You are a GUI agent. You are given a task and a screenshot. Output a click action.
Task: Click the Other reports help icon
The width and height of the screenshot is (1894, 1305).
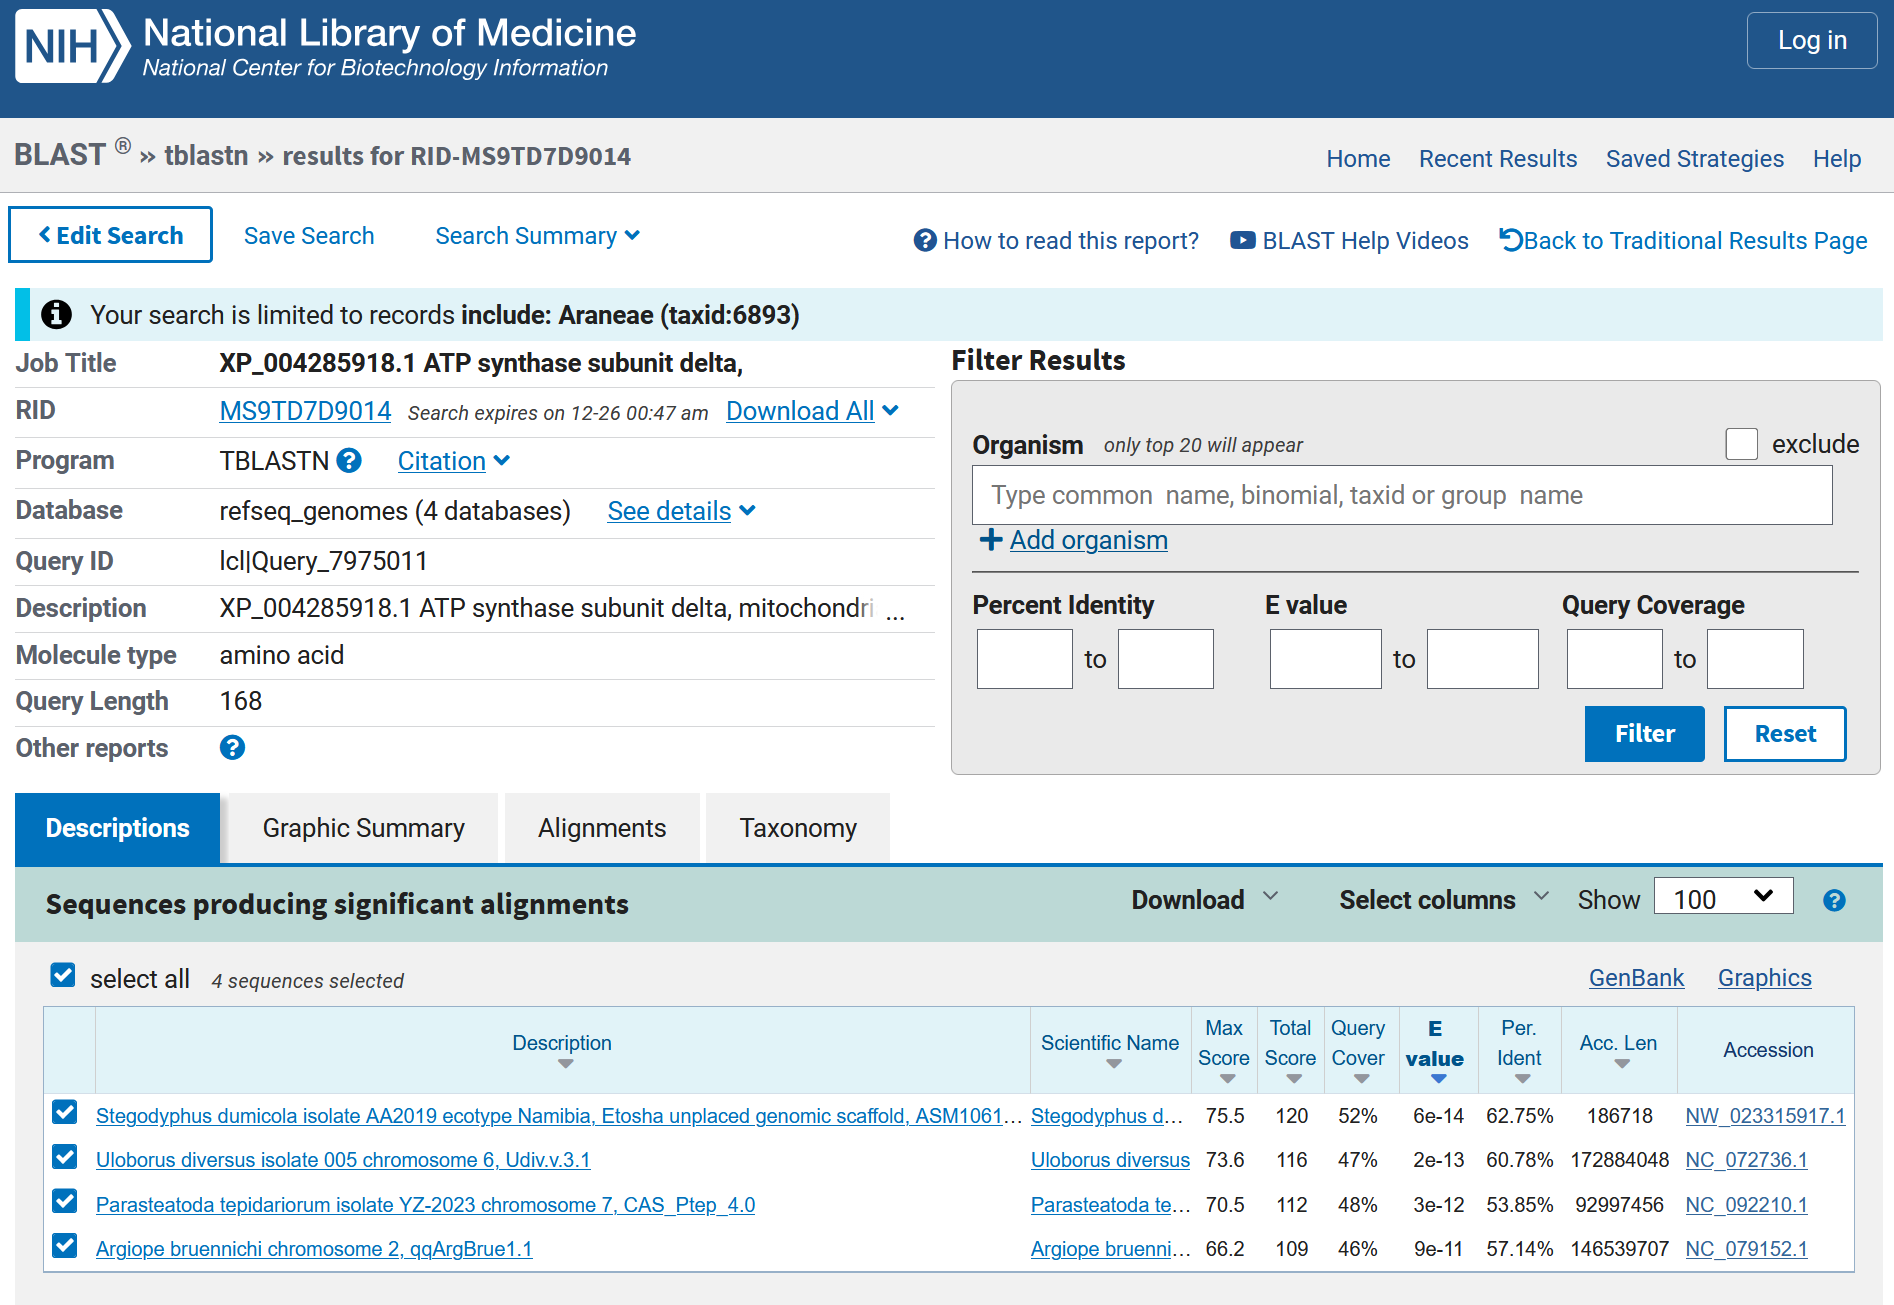232,747
